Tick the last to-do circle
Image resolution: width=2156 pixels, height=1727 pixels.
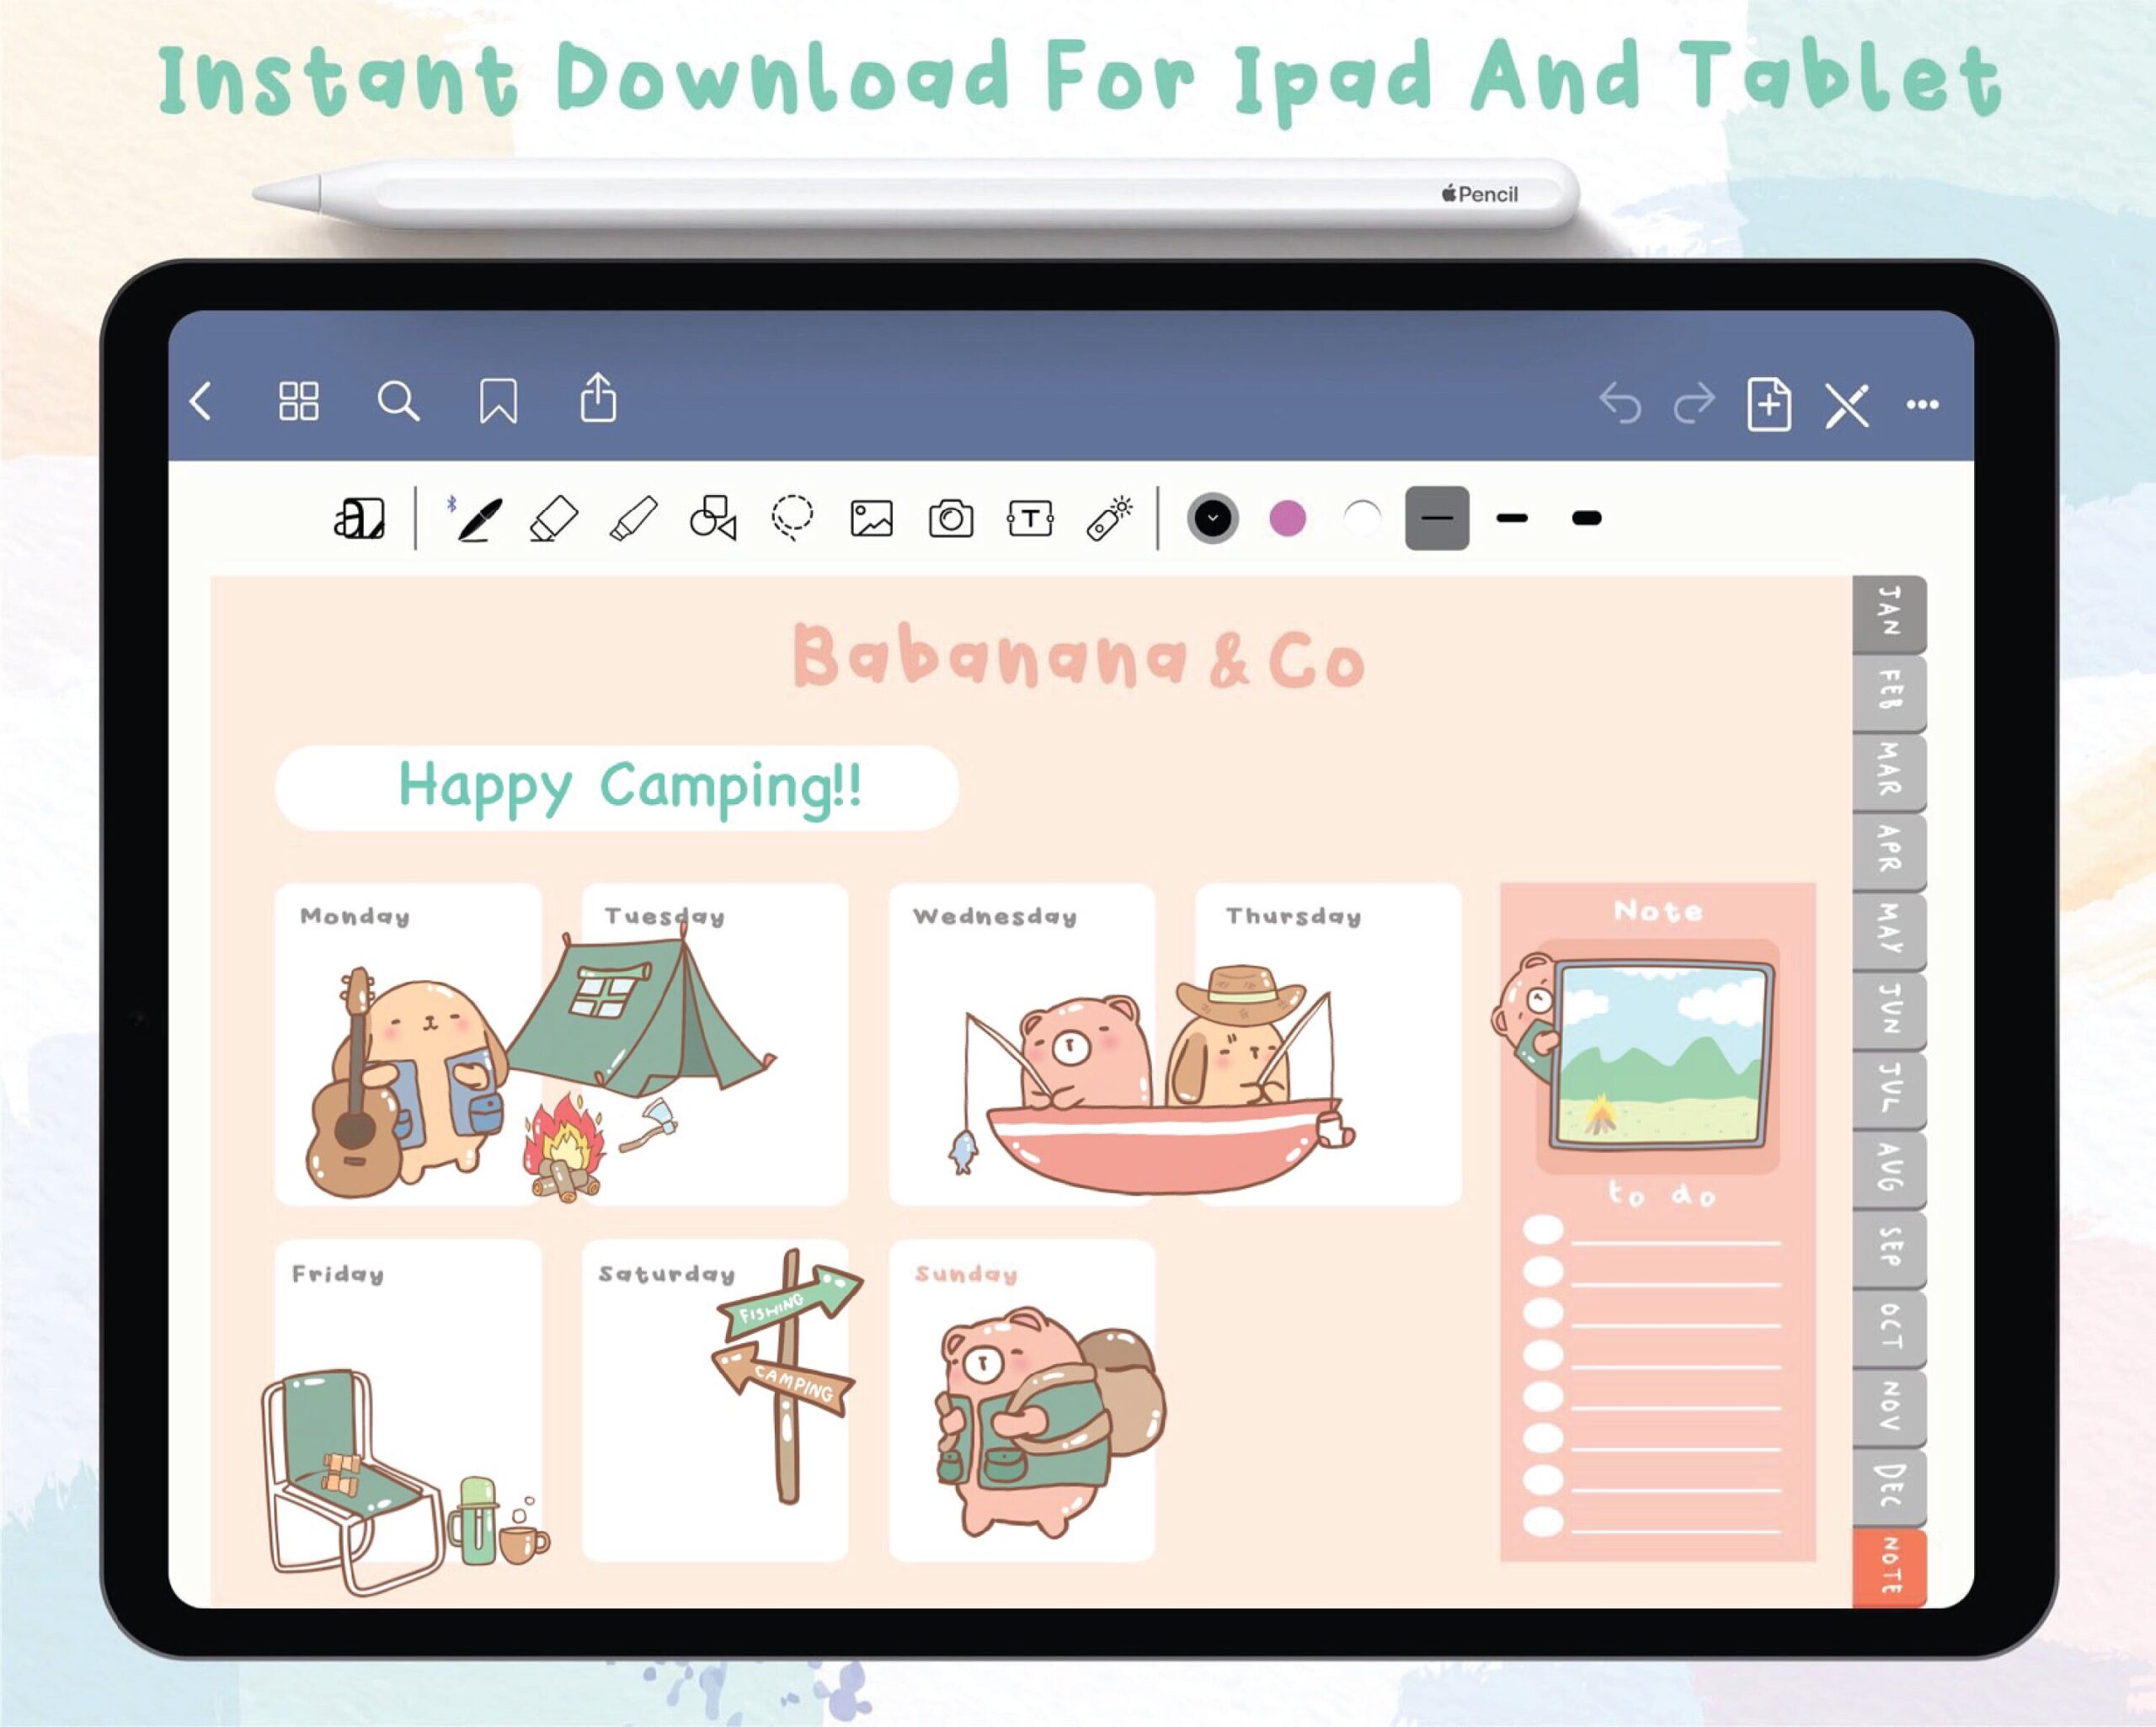point(1543,1522)
